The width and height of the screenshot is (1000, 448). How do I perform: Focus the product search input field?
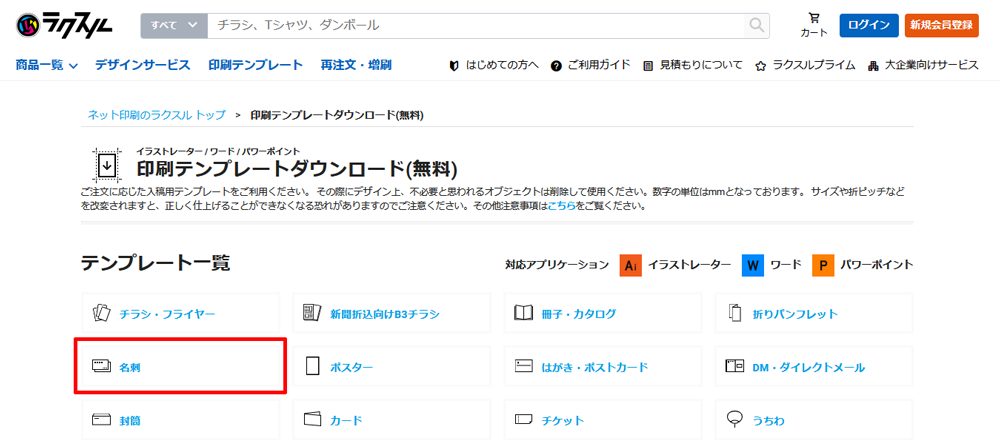click(x=475, y=25)
